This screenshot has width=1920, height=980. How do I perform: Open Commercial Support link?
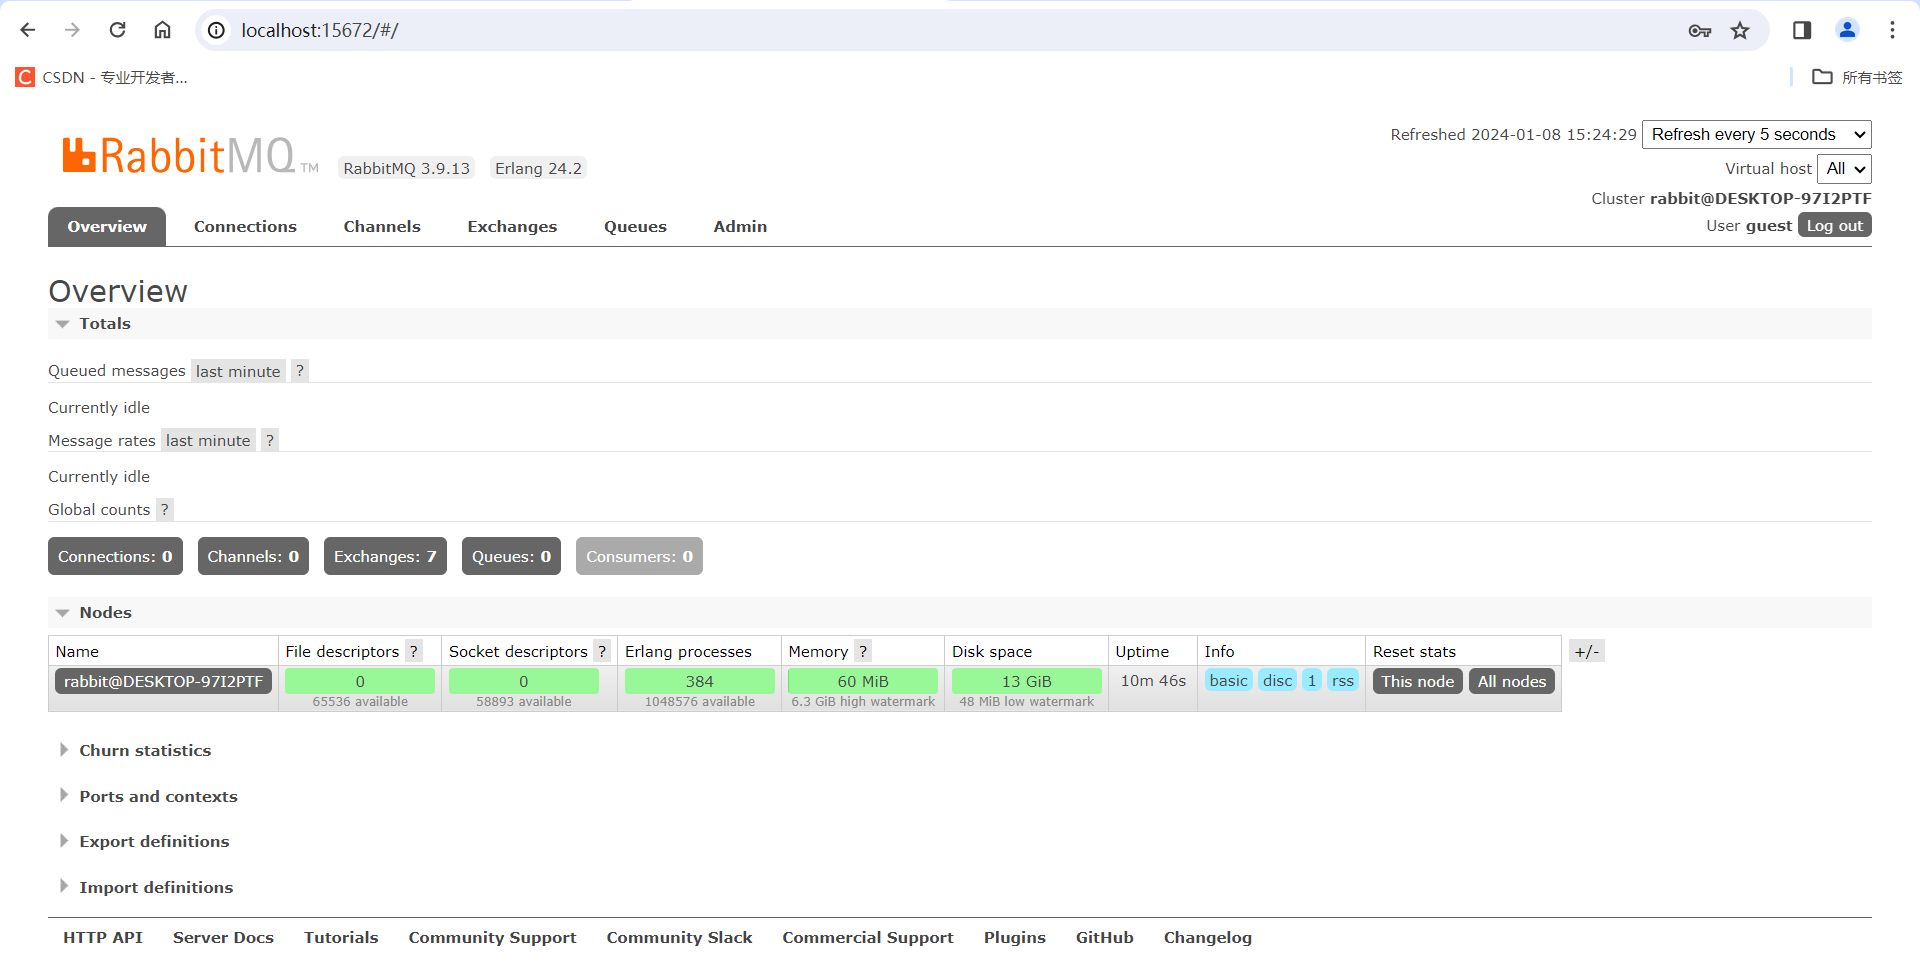868,937
